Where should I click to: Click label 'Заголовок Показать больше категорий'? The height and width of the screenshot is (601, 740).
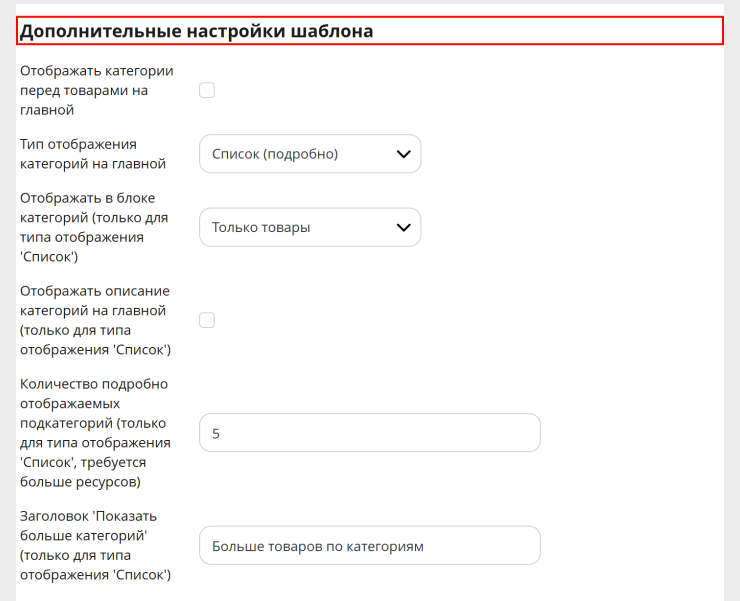click(95, 545)
